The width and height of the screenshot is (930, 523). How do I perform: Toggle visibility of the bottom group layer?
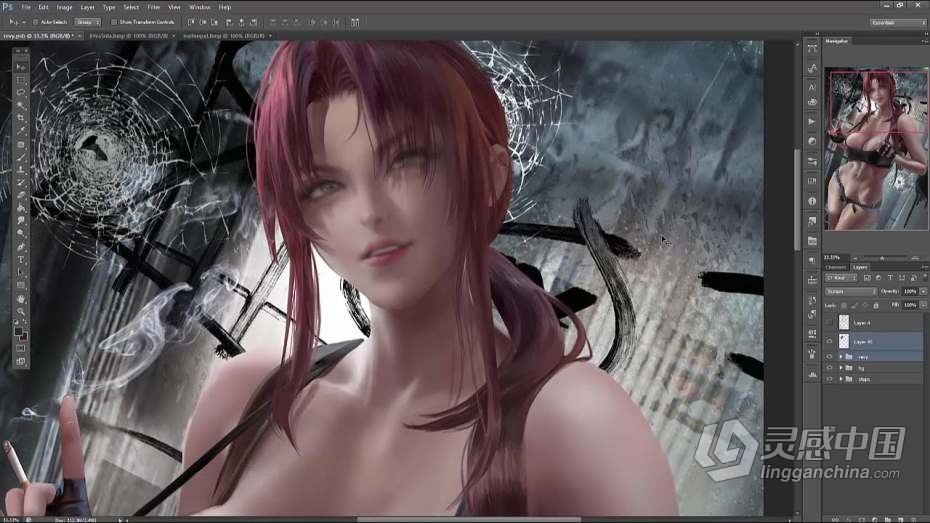[x=829, y=379]
